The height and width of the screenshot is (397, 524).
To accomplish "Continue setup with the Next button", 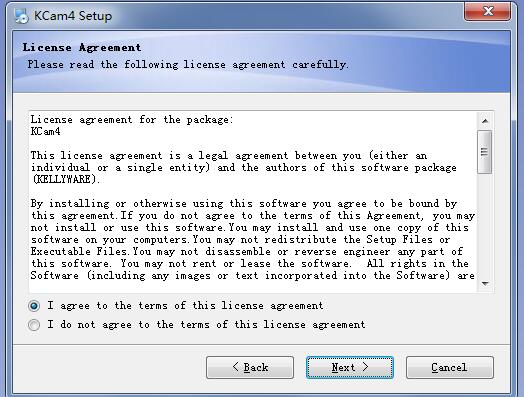I will (350, 368).
